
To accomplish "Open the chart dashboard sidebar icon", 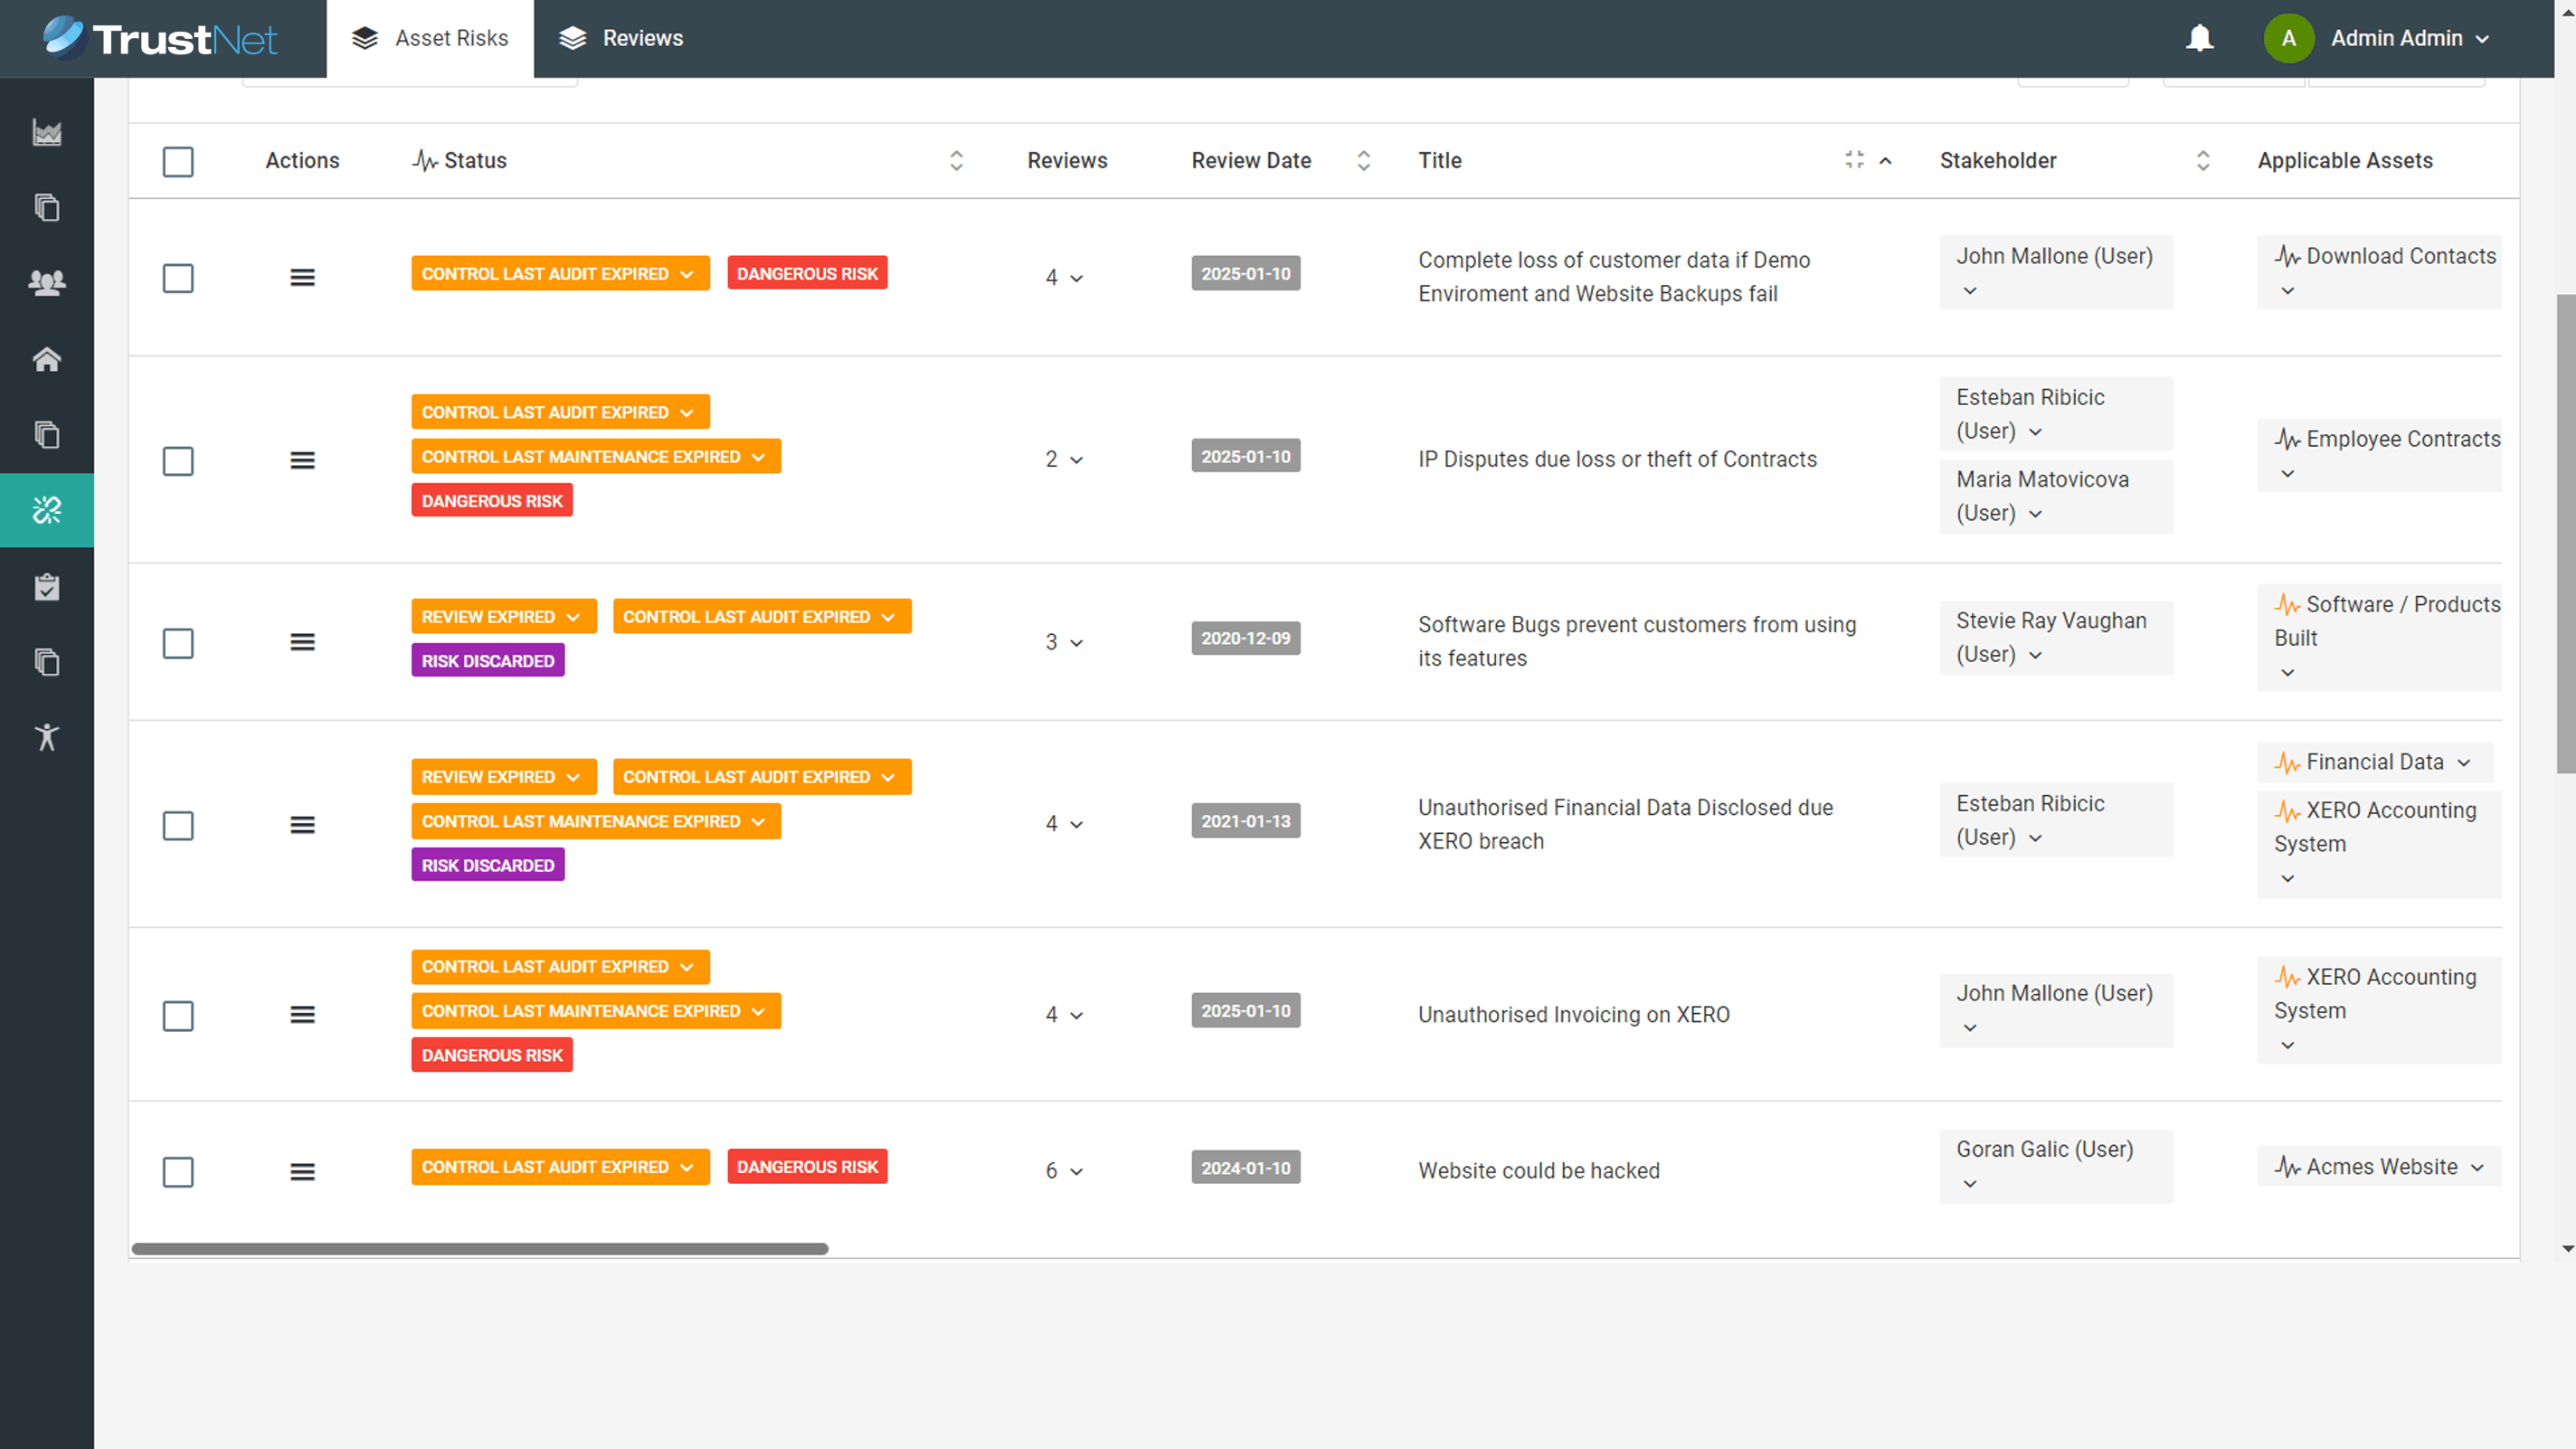I will 47,132.
